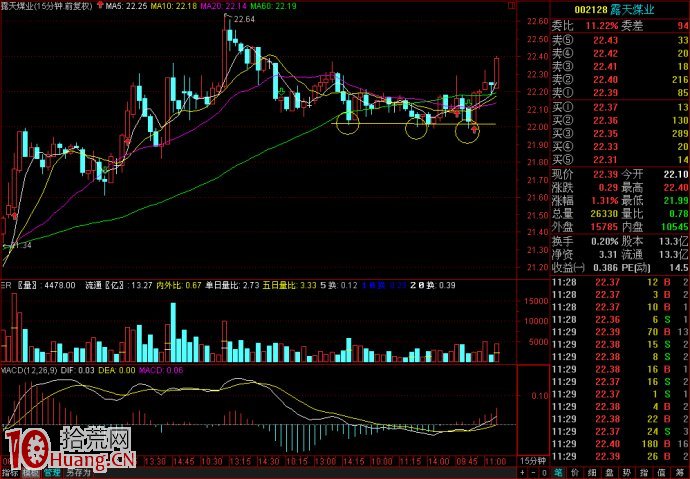Click the 总量 26330 value
The image size is (690, 479).
pyautogui.click(x=604, y=214)
